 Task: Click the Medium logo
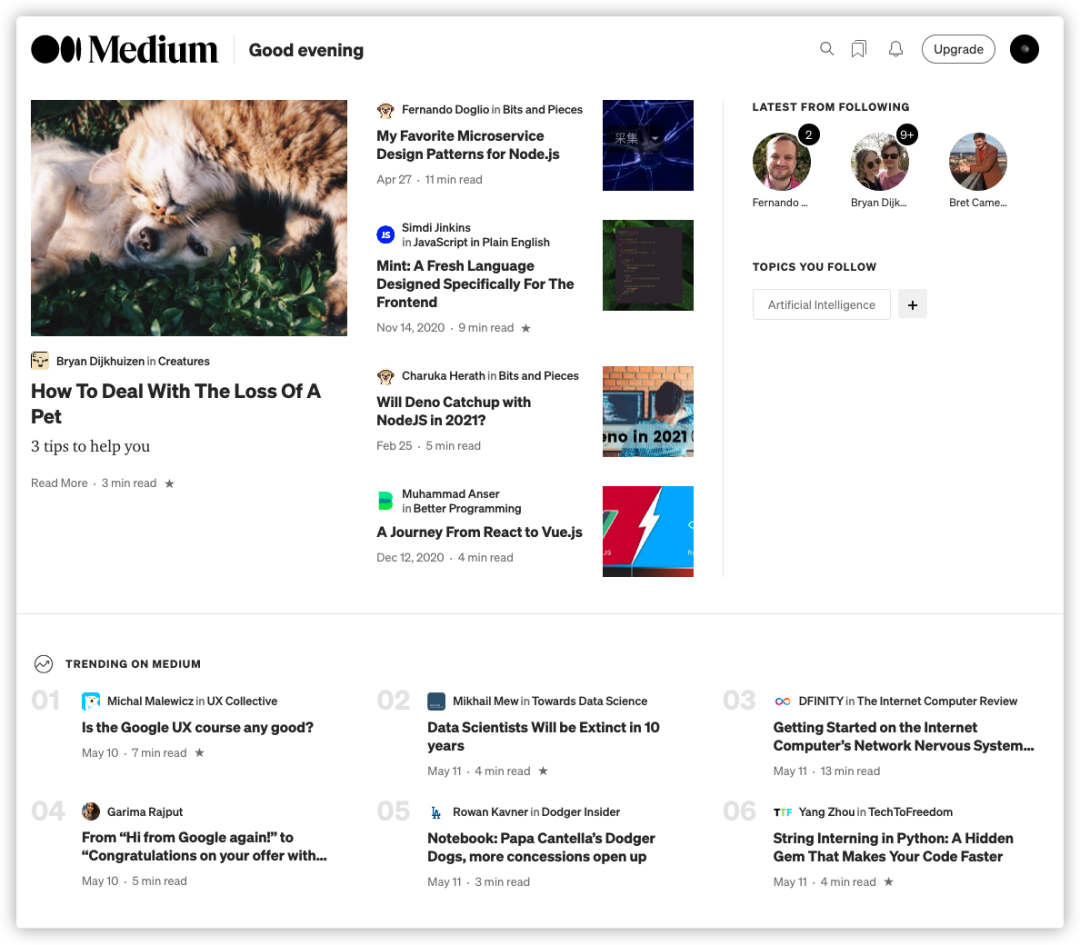124,50
